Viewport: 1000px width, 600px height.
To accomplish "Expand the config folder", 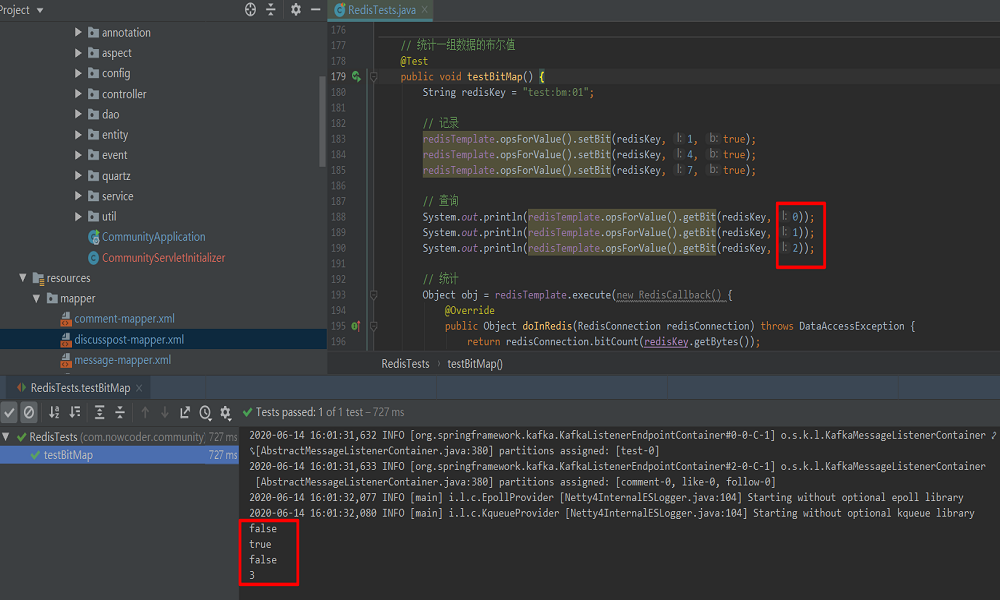I will coord(78,73).
